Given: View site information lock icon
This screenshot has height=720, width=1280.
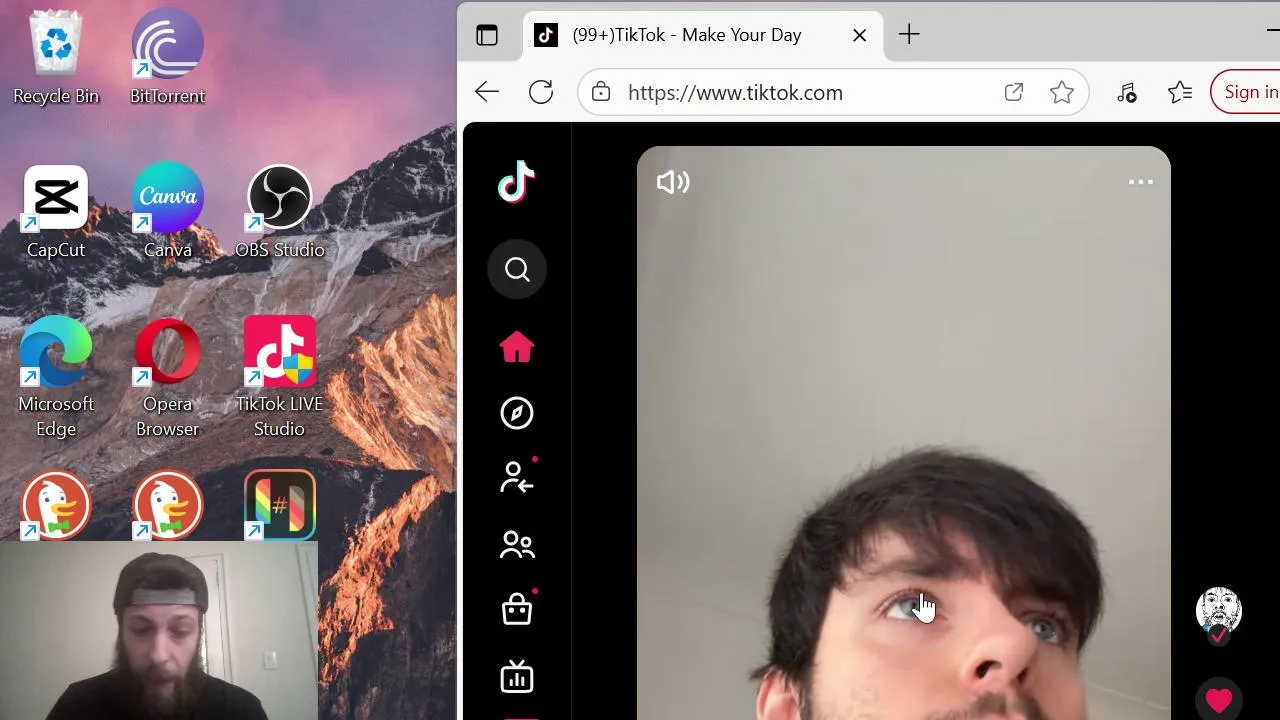Looking at the screenshot, I should pyautogui.click(x=601, y=93).
